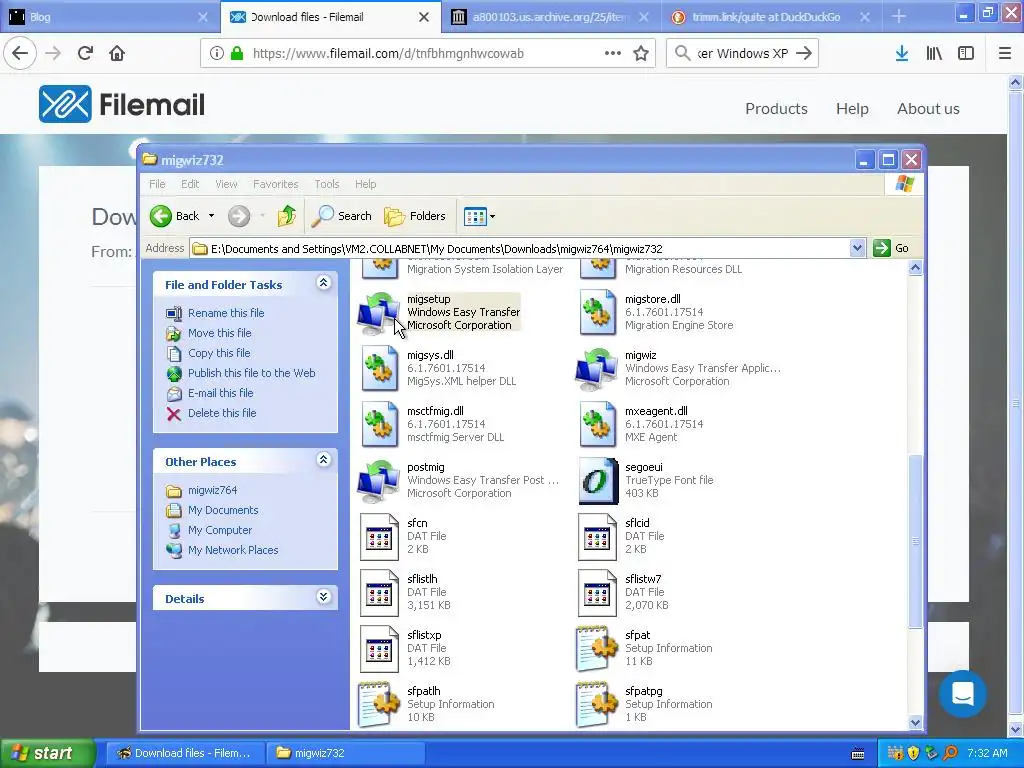
Task: Open the Favorites menu in Explorer
Action: pos(276,184)
